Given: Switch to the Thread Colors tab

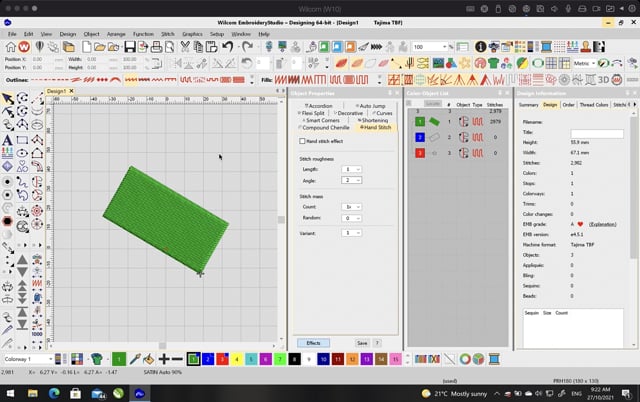Looking at the screenshot, I should 594,104.
